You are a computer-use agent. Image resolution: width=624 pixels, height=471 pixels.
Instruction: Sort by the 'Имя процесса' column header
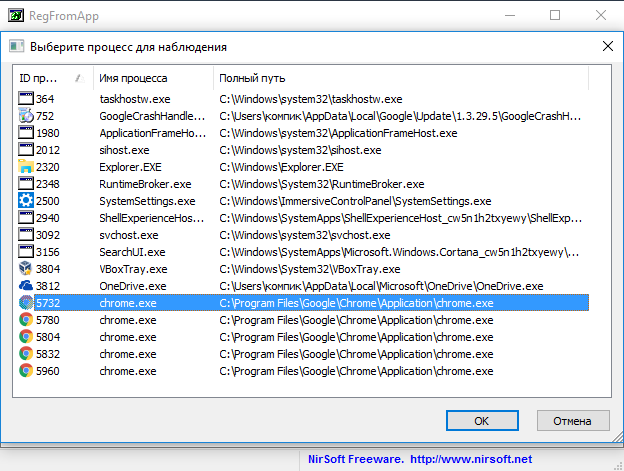tap(154, 78)
